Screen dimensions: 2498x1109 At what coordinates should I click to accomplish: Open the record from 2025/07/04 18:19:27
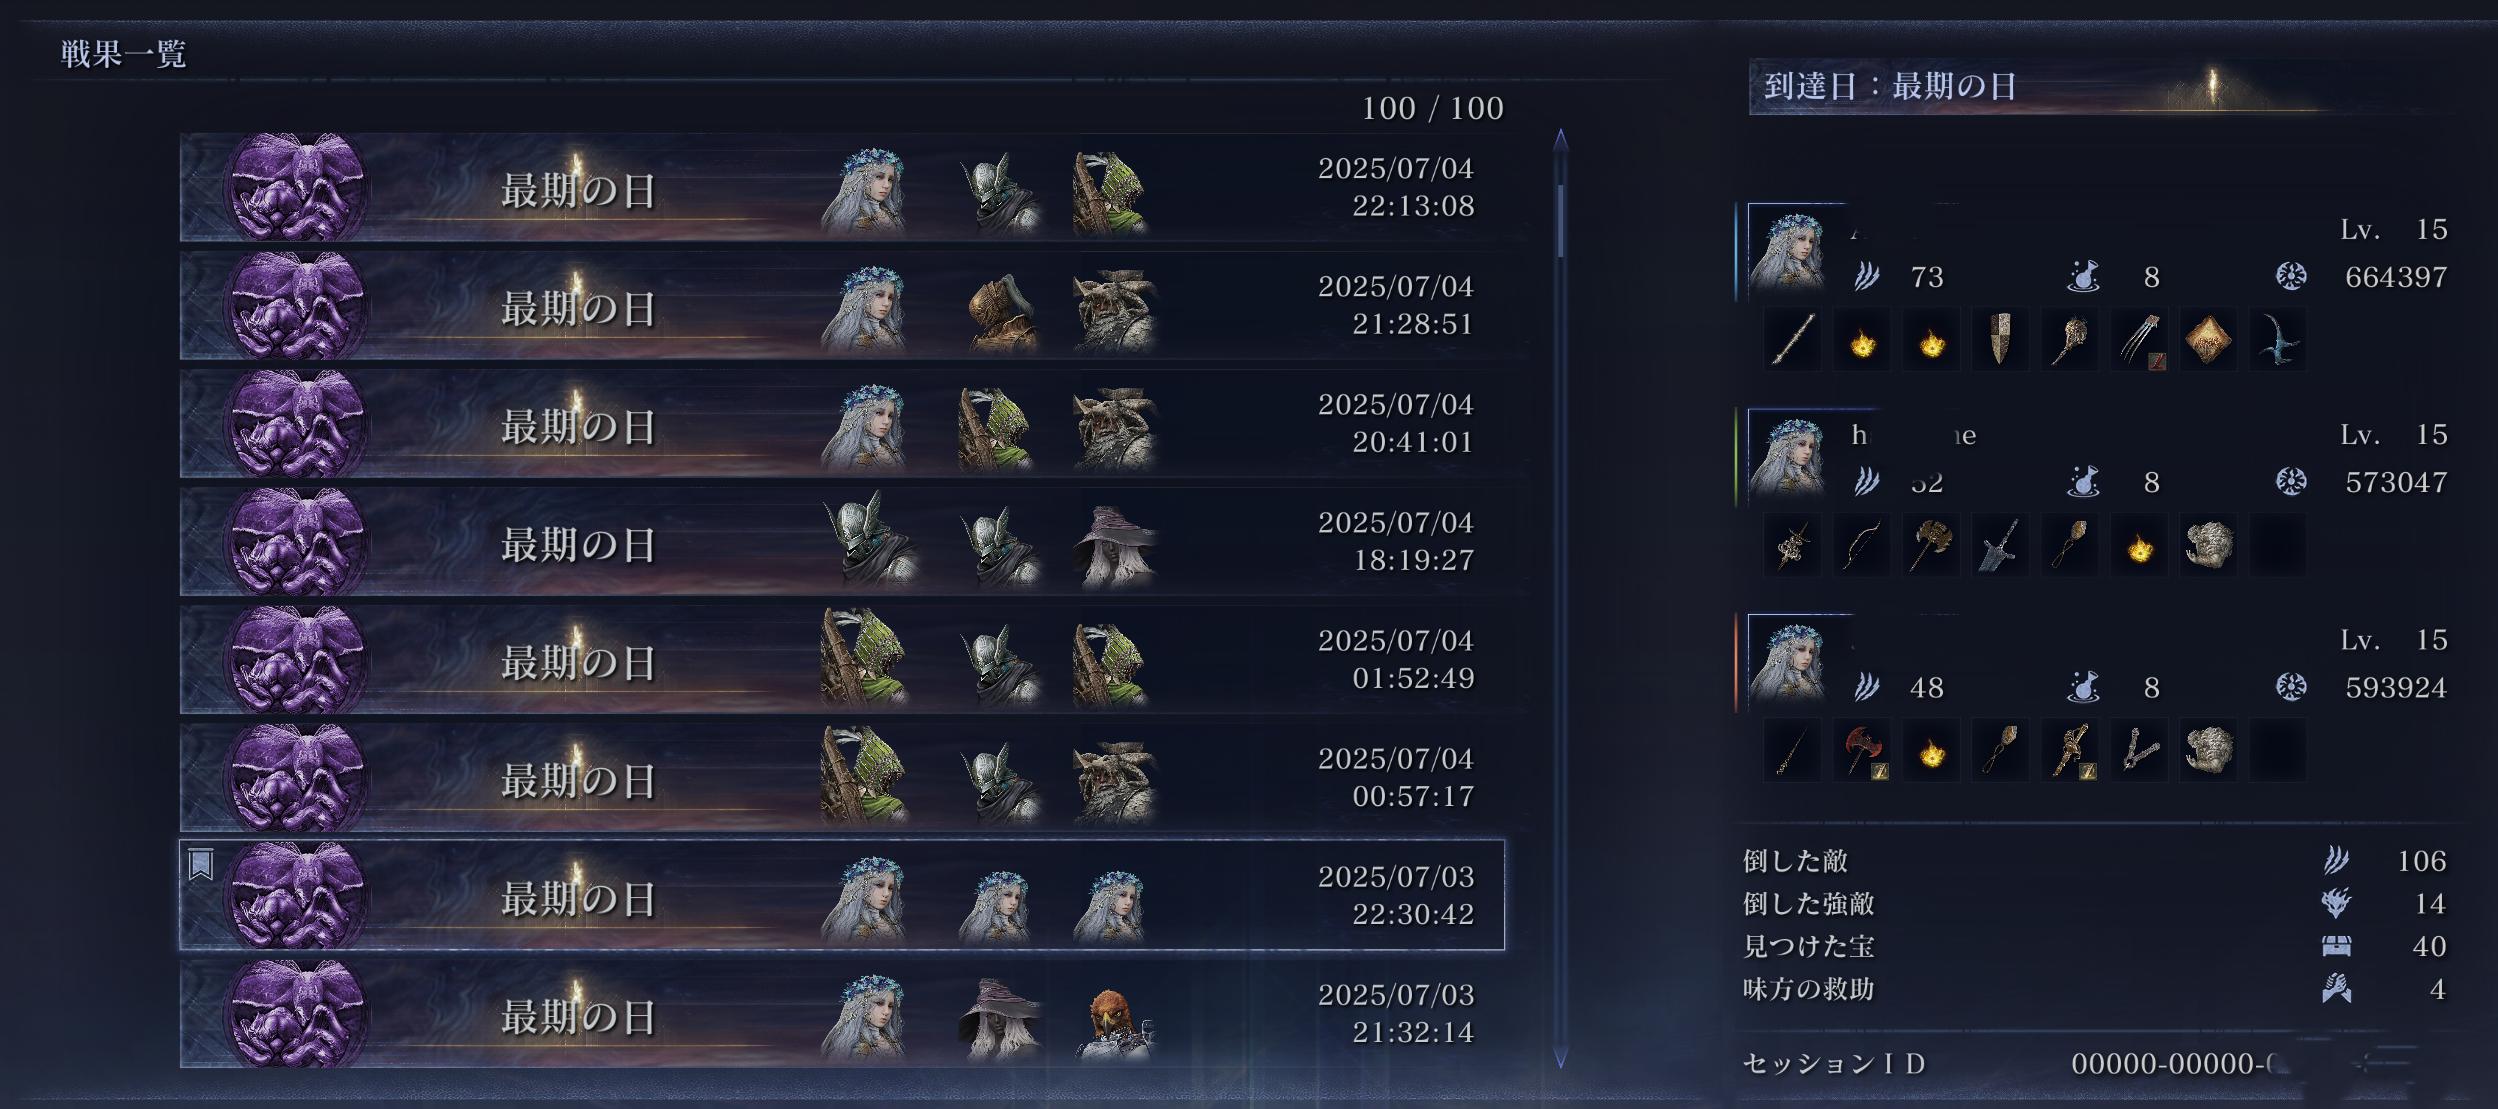point(842,541)
